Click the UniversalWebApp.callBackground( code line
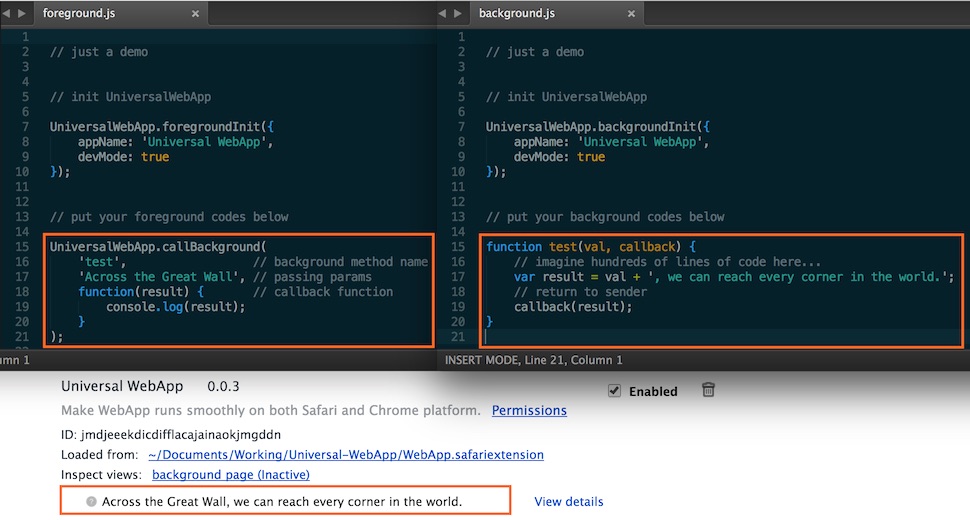Image resolution: width=970 pixels, height=520 pixels. [158, 247]
